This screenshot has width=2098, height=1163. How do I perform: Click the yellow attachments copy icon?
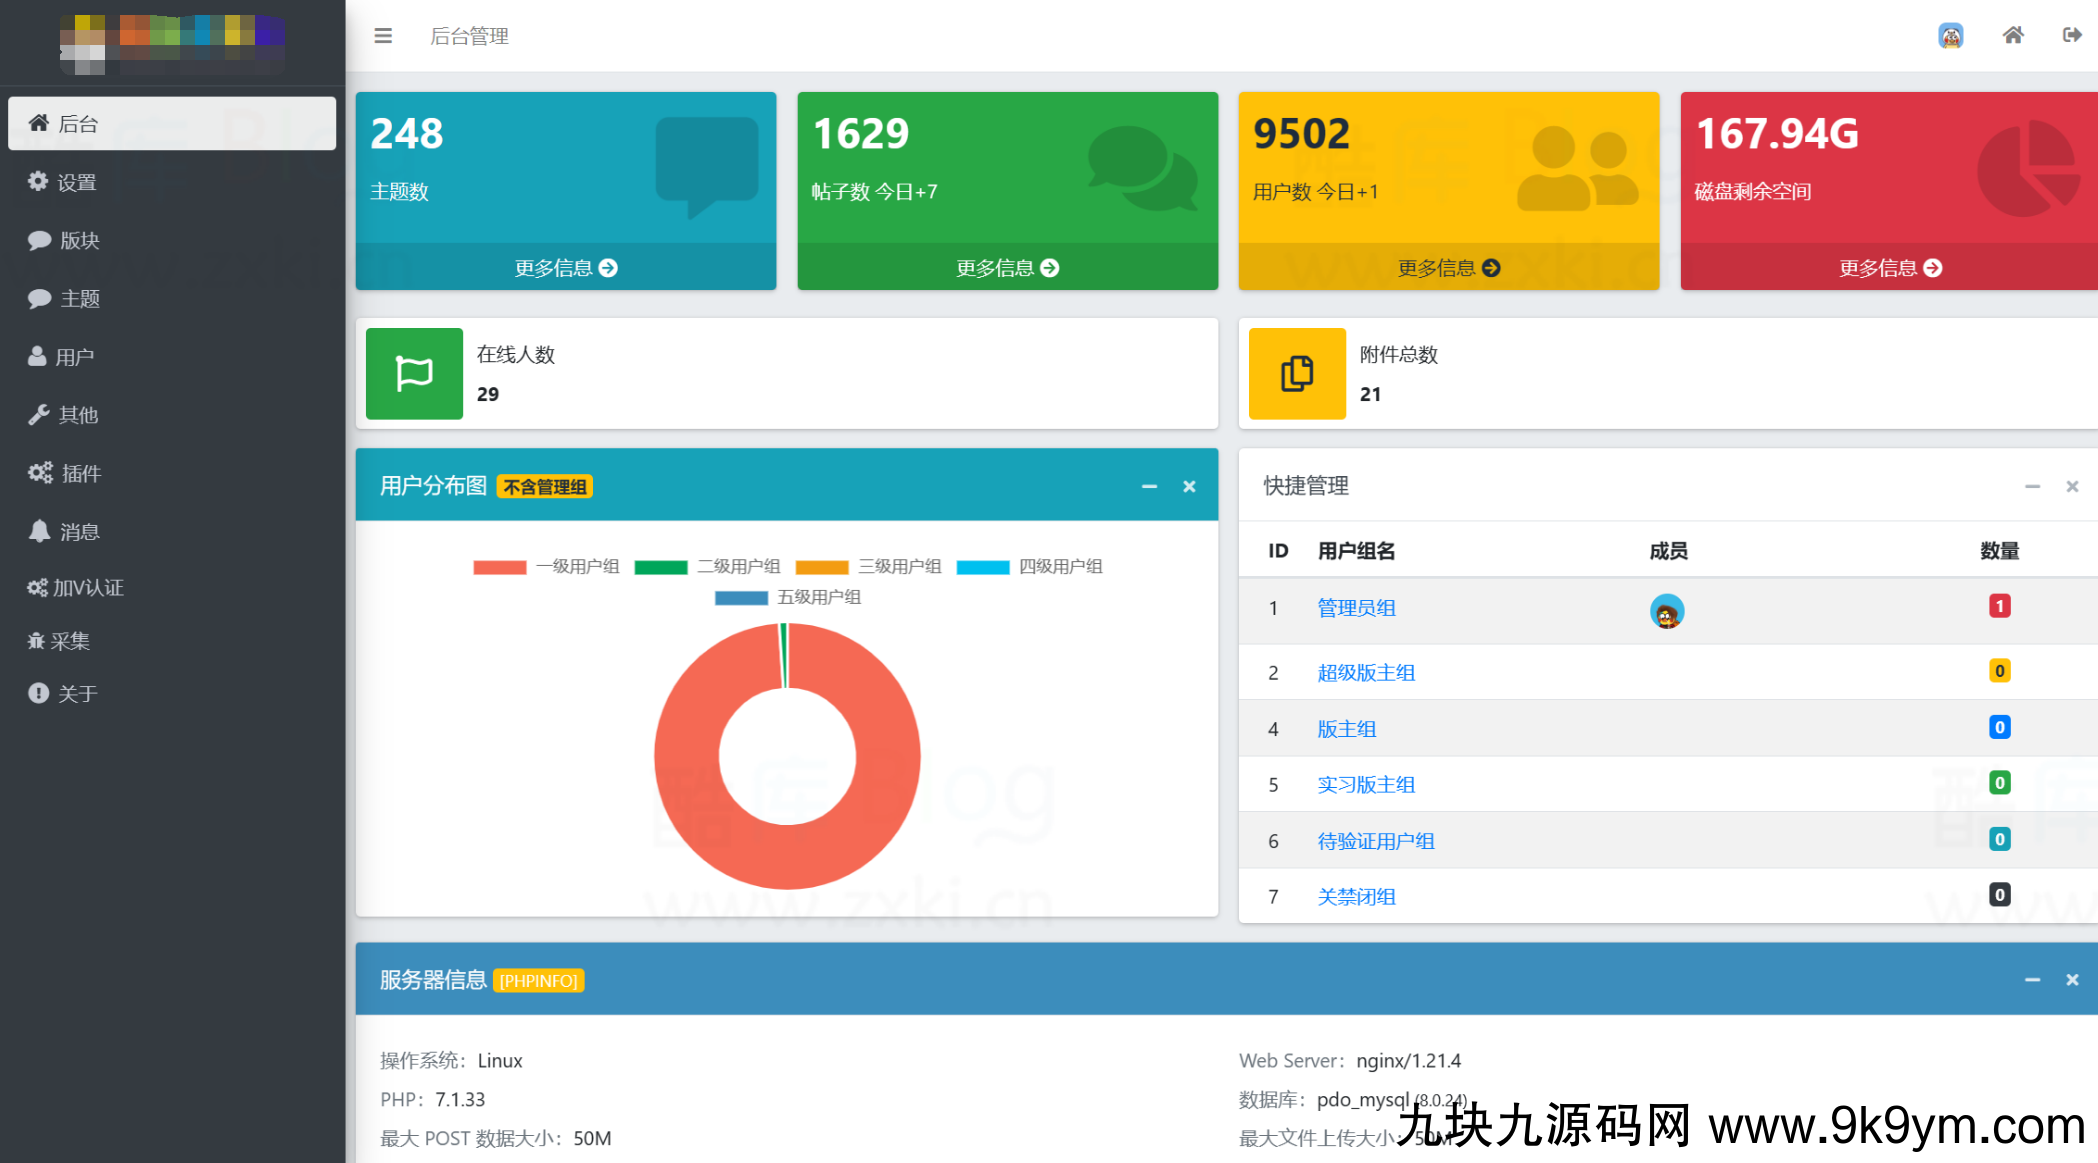click(x=1297, y=373)
